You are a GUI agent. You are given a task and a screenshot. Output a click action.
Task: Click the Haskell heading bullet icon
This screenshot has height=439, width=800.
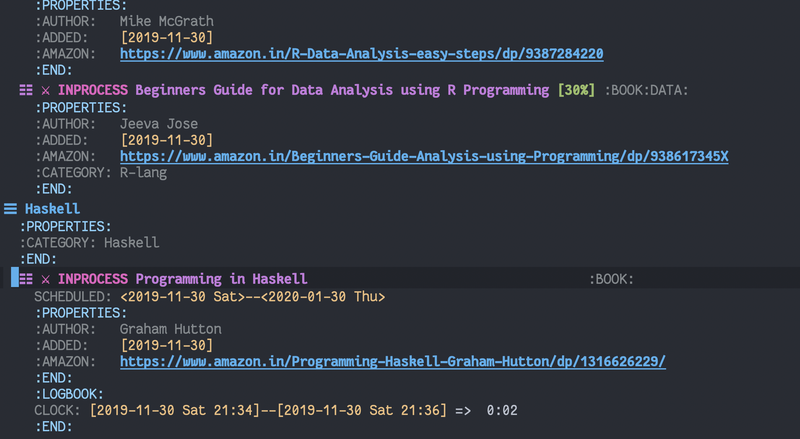(x=10, y=209)
